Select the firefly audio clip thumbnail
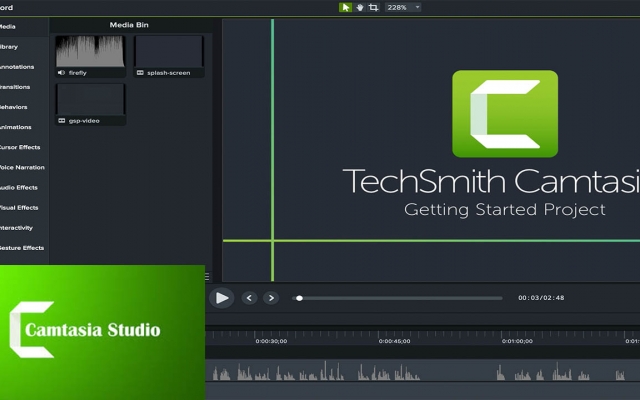640x400 pixels. click(90, 56)
